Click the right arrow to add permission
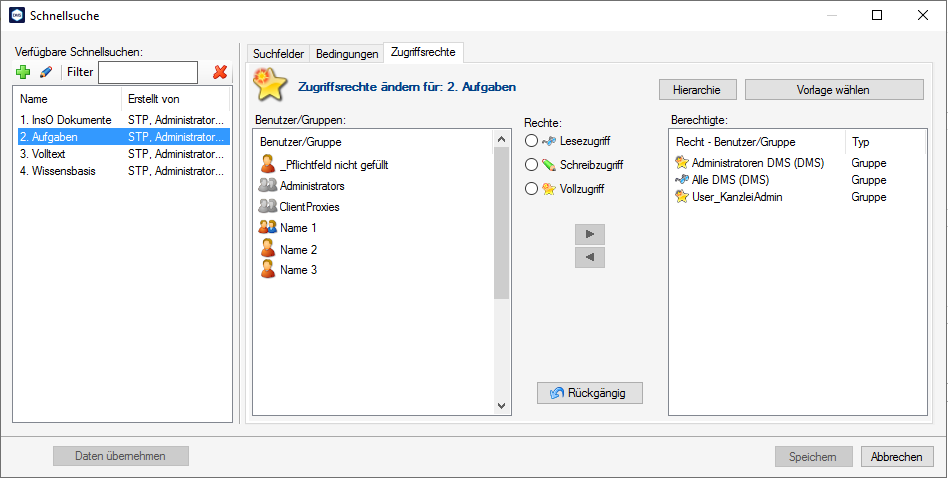Viewport: 948px width, 478px height. [x=590, y=234]
